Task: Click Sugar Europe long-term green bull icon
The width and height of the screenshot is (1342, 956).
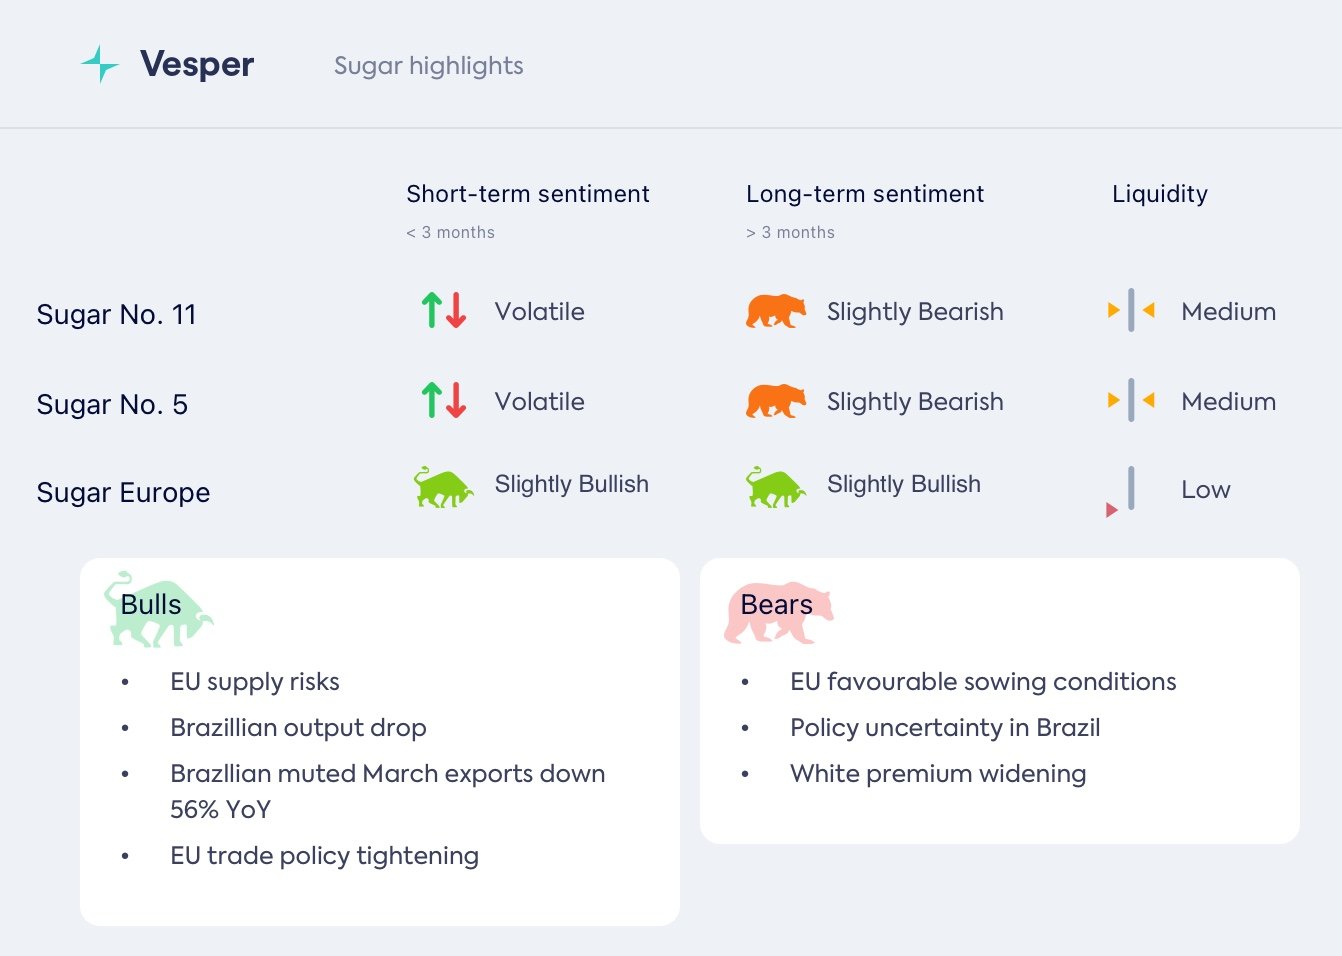Action: pyautogui.click(x=775, y=487)
